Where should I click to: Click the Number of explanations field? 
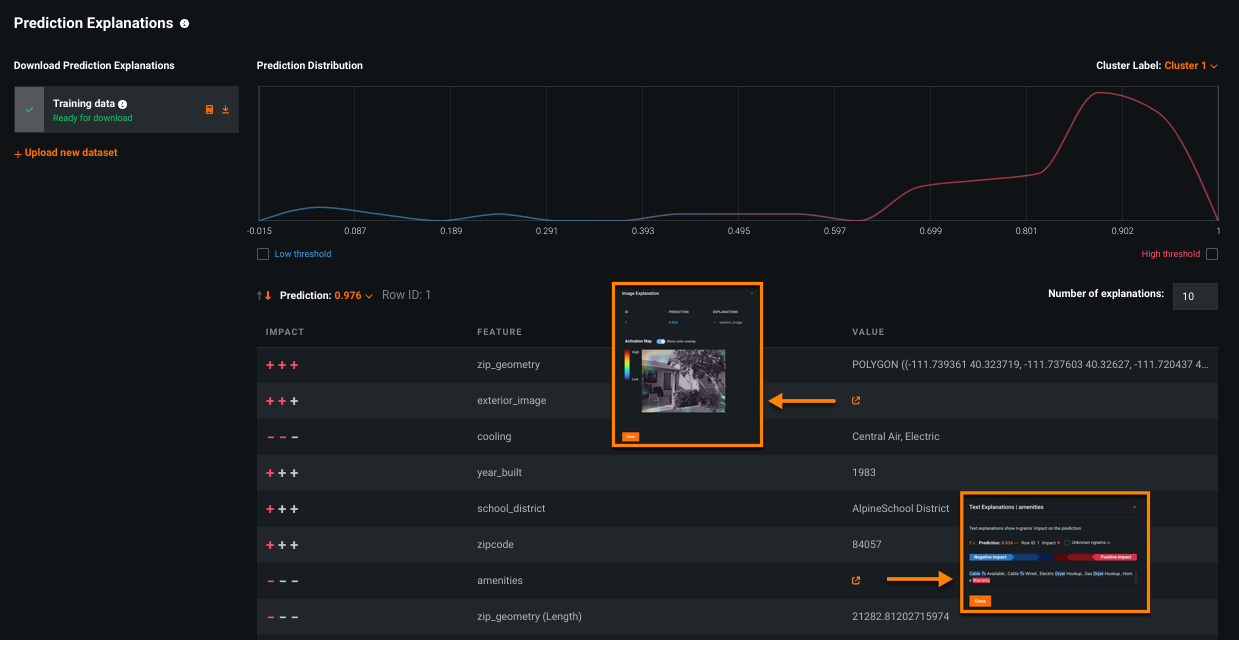click(1194, 296)
